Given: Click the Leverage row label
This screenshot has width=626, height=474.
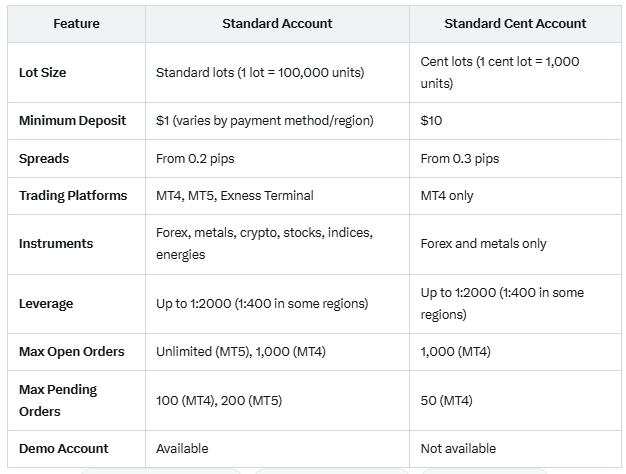Looking at the screenshot, I should [46, 304].
